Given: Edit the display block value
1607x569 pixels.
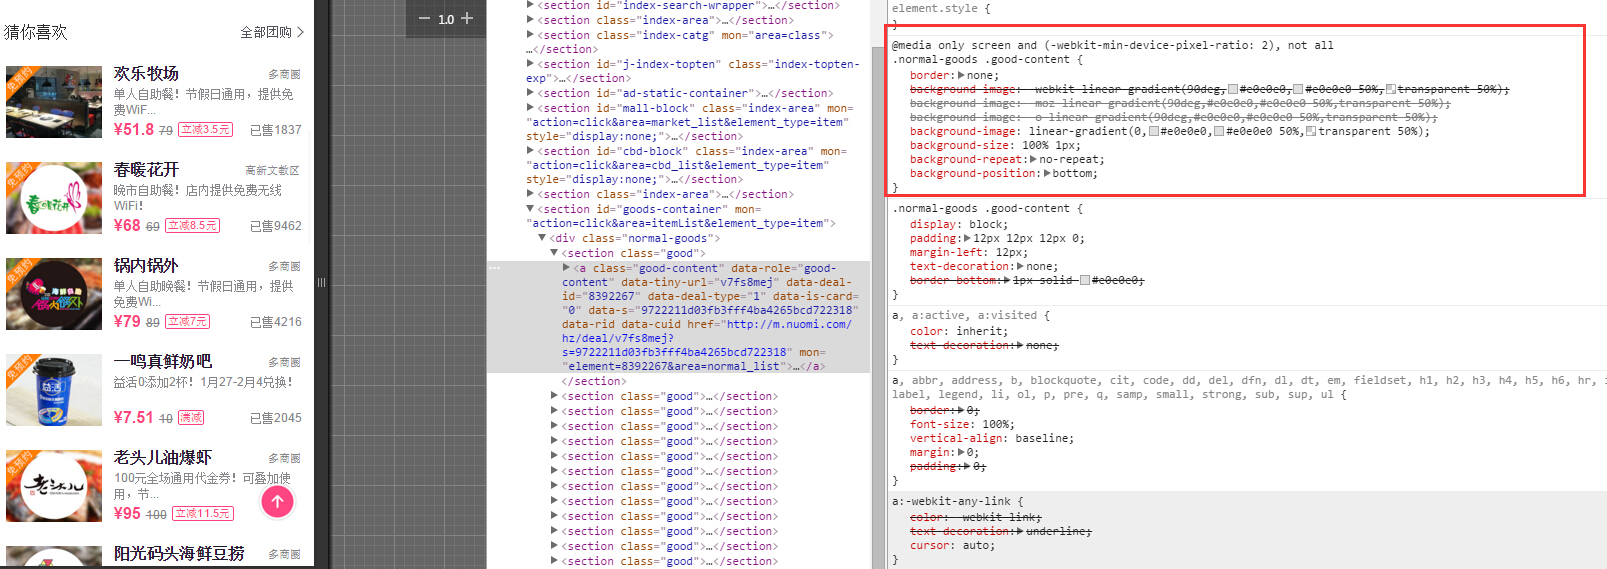Looking at the screenshot, I should 988,224.
